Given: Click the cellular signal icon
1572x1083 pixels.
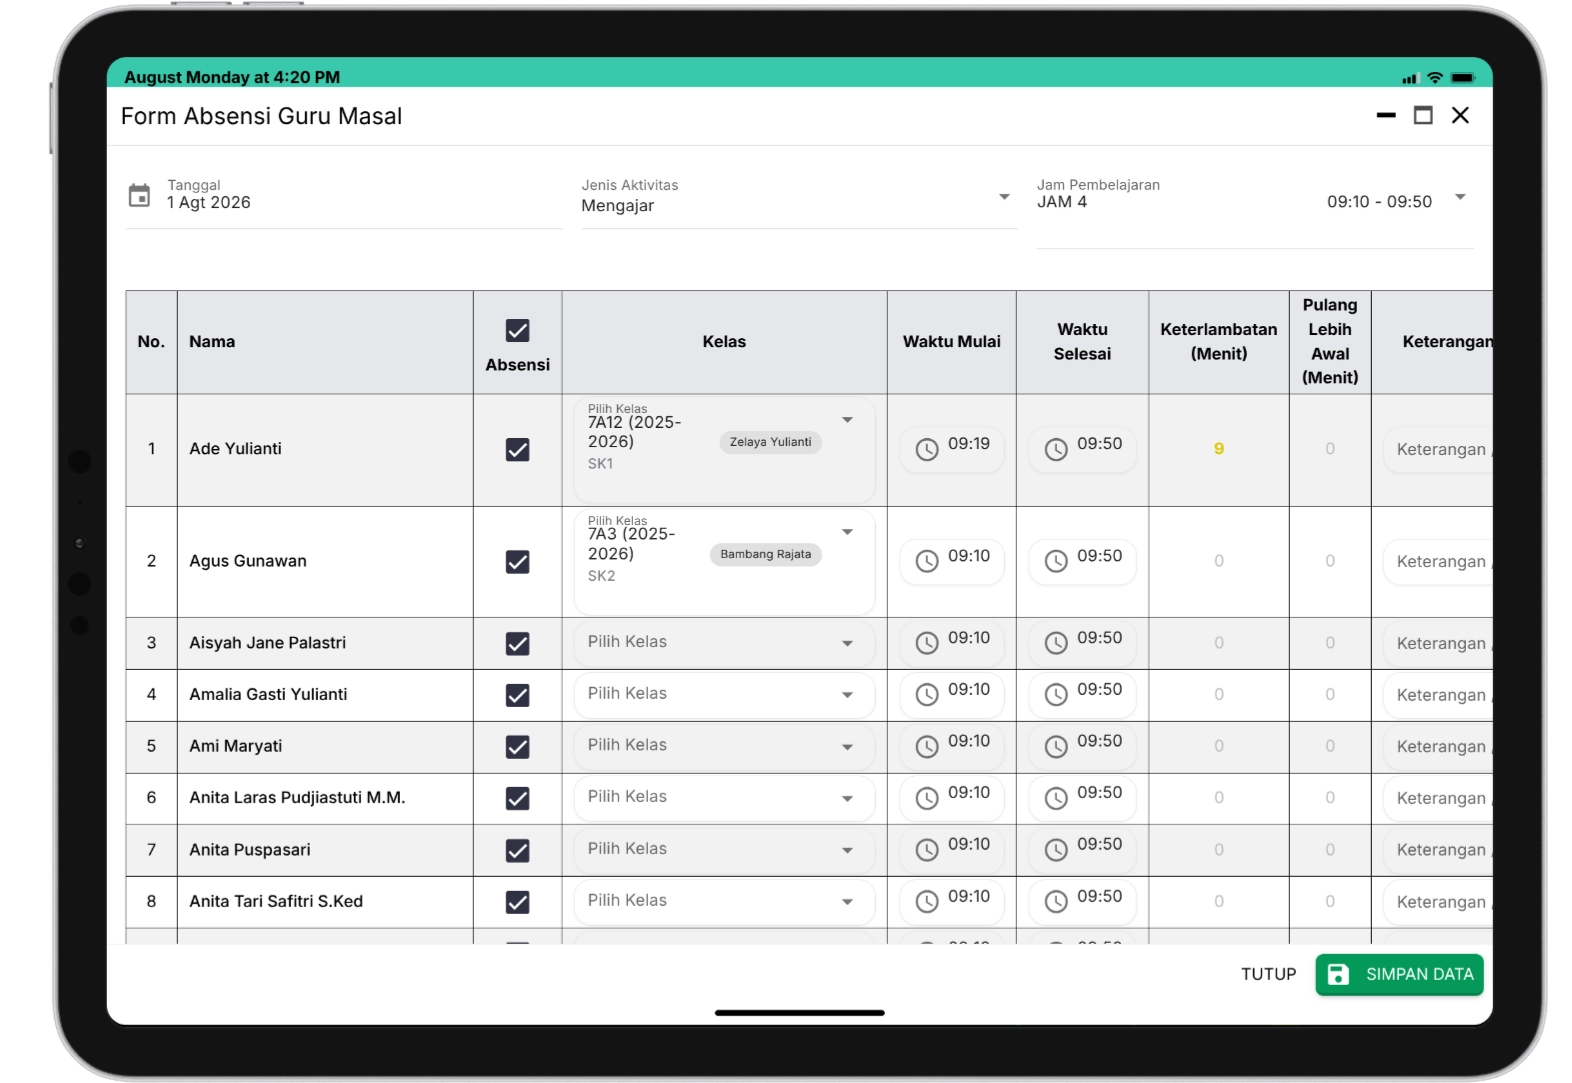Looking at the screenshot, I should (x=1410, y=78).
